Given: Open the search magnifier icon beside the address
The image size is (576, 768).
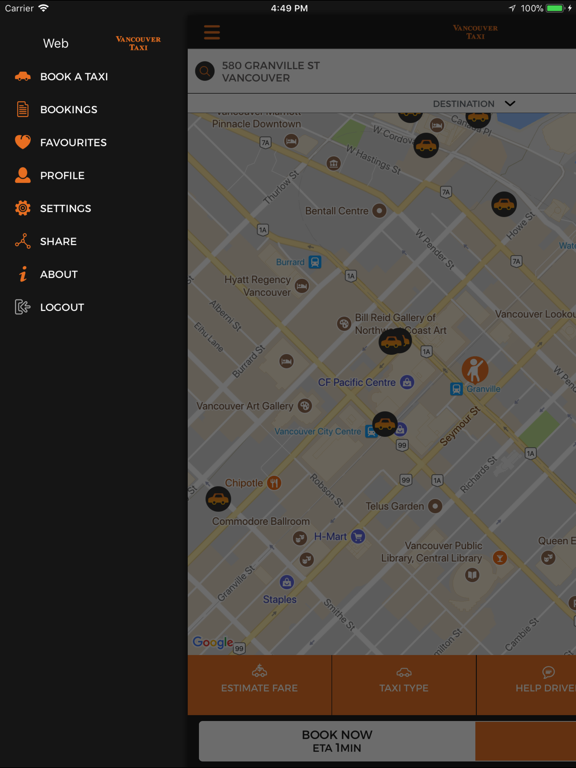Looking at the screenshot, I should [205, 71].
